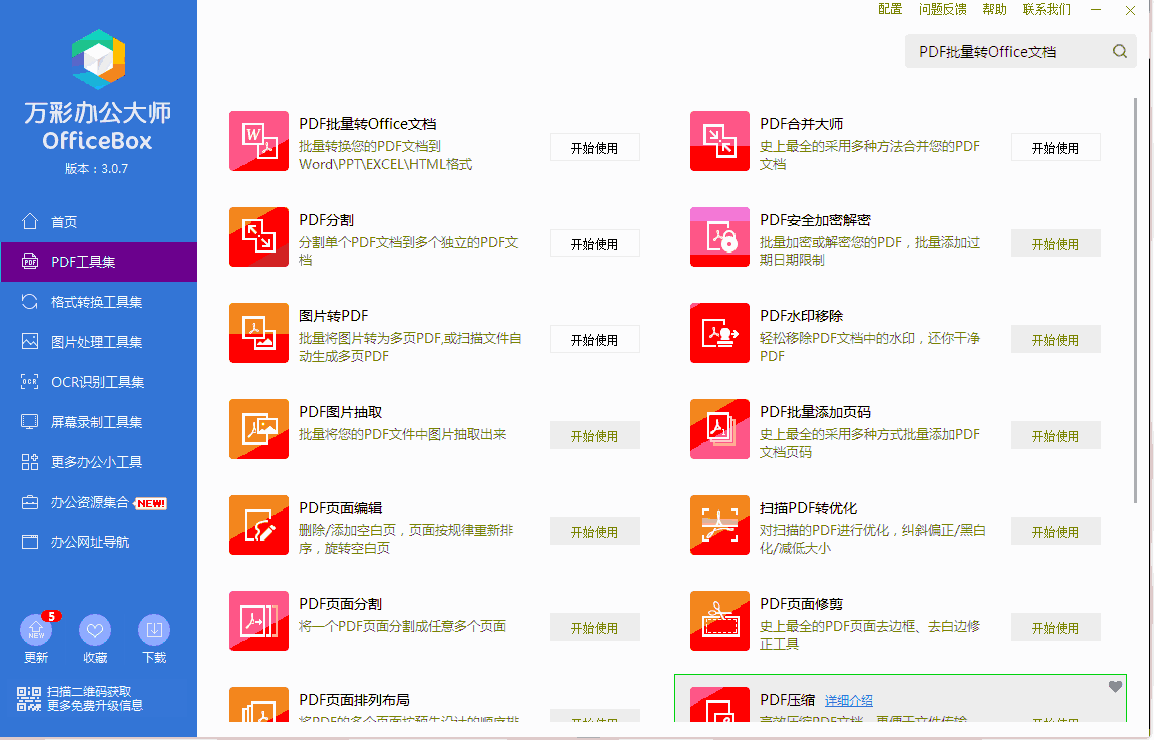Click the PDF压缩 title text

pos(787,700)
